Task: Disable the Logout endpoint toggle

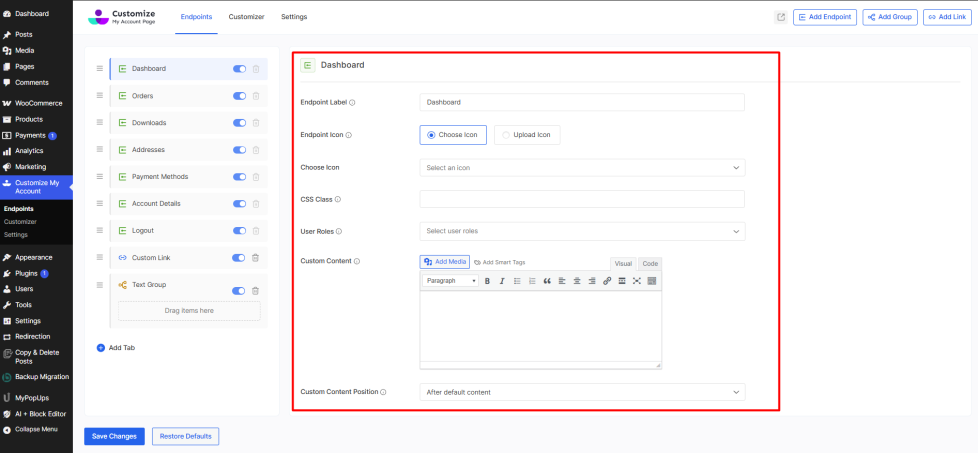Action: coord(239,231)
